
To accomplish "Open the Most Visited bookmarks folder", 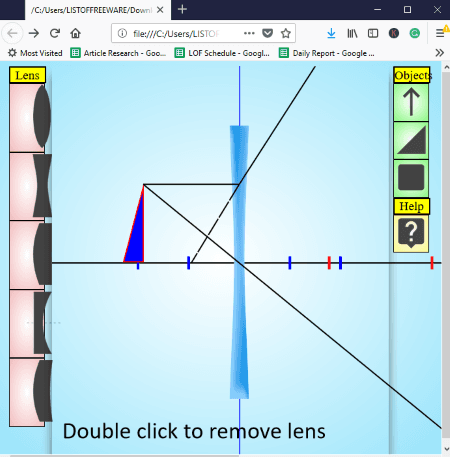I will [x=35, y=53].
